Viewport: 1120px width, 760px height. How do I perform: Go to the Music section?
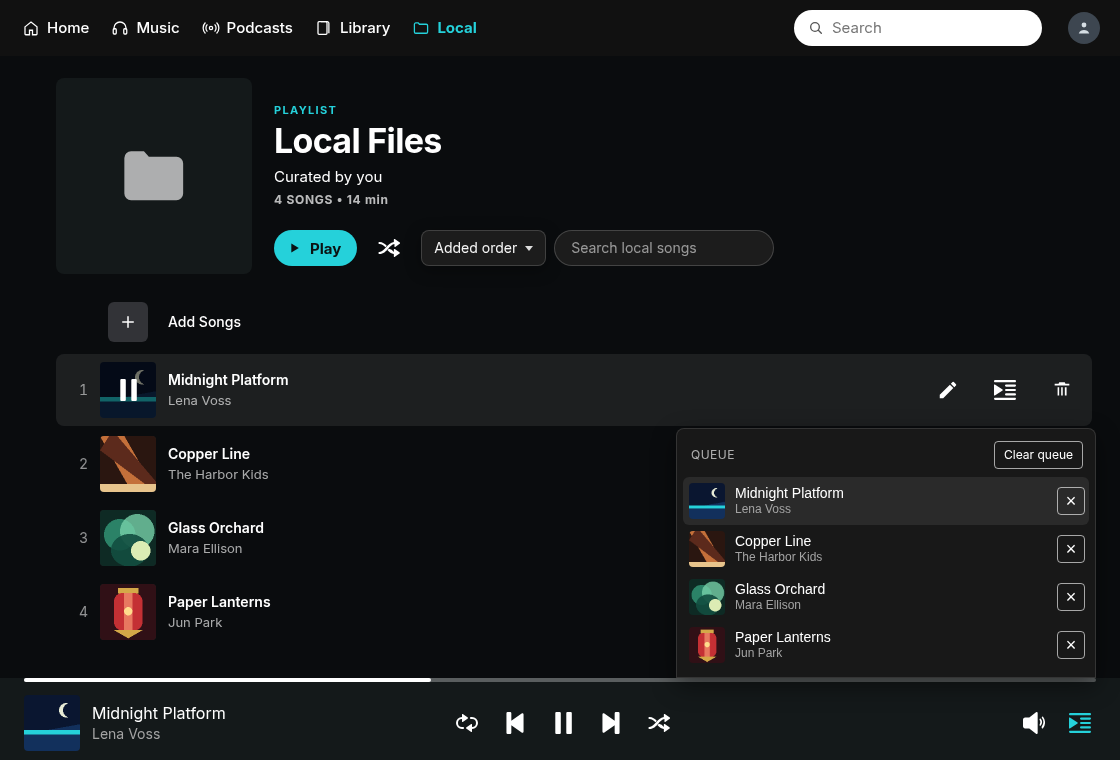tap(146, 28)
